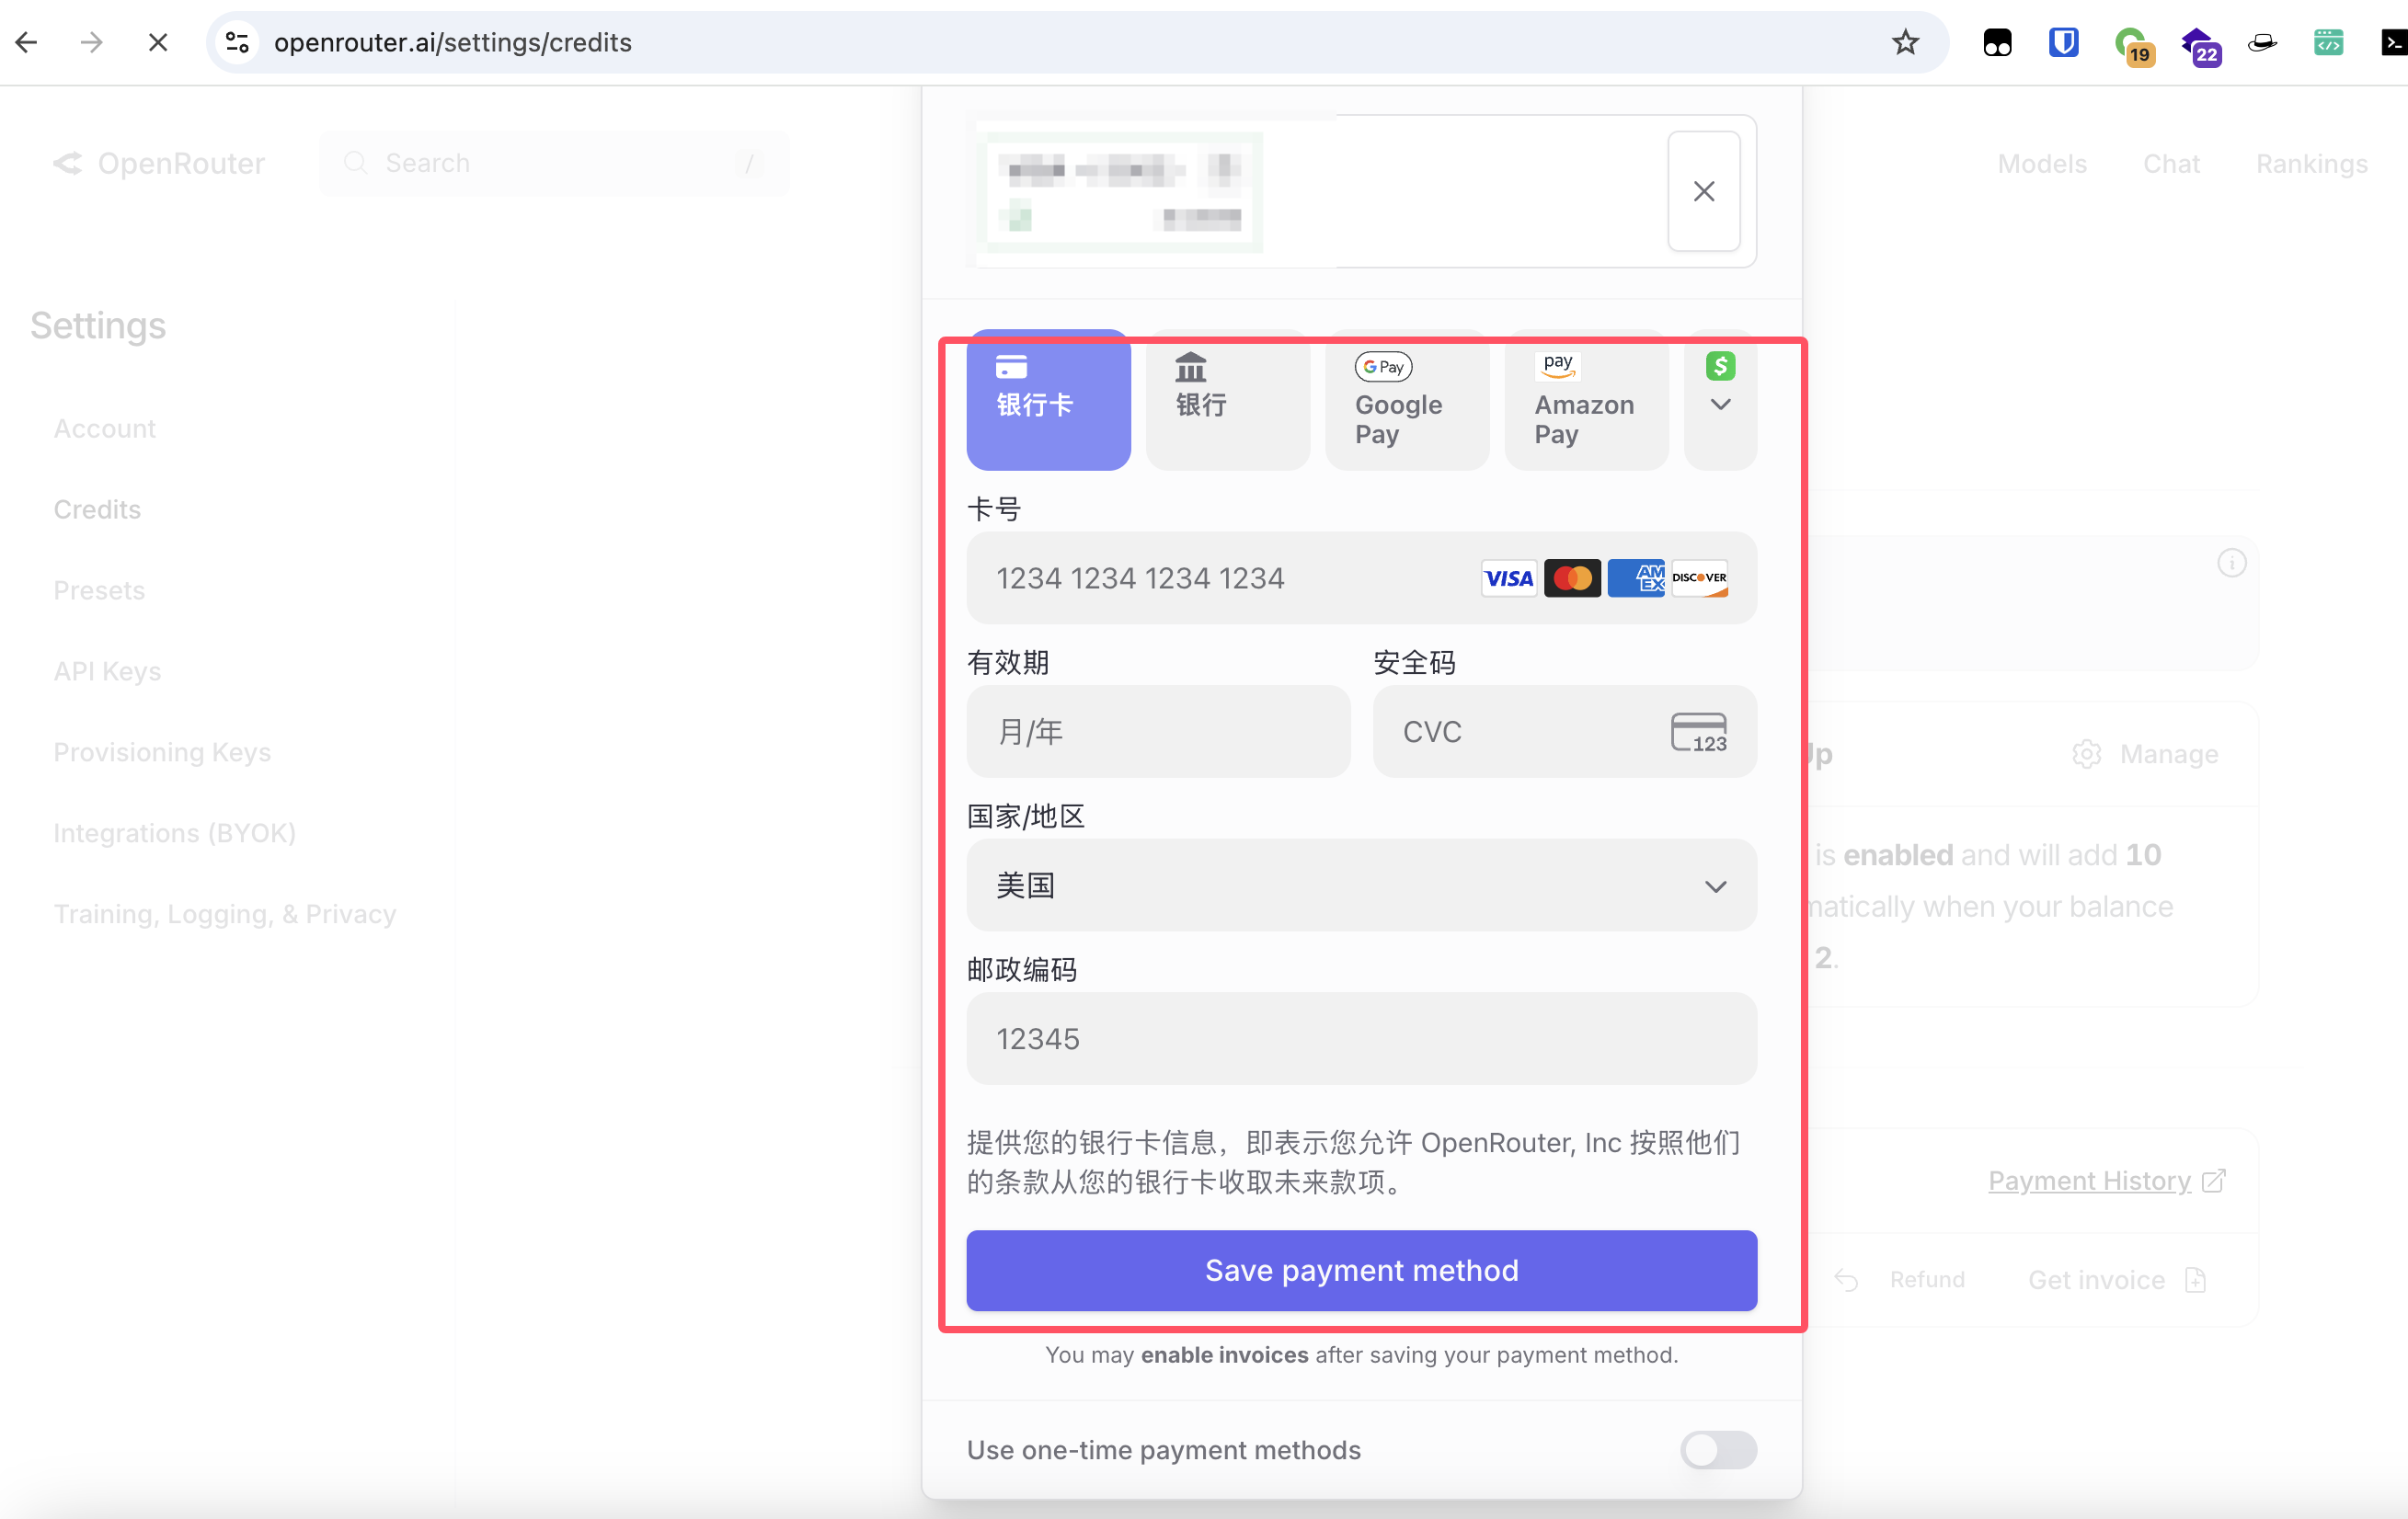Click the enable invoices link
This screenshot has height=1519, width=2408.
(1224, 1355)
